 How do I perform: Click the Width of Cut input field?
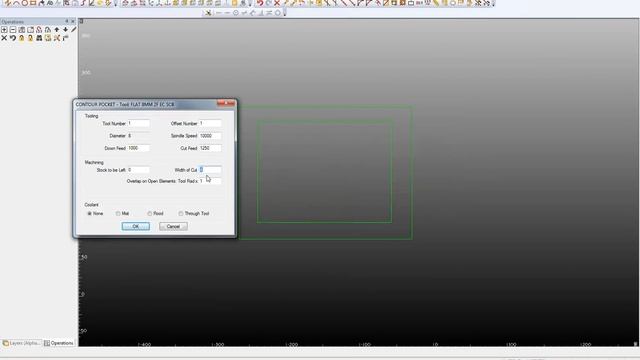[210, 170]
